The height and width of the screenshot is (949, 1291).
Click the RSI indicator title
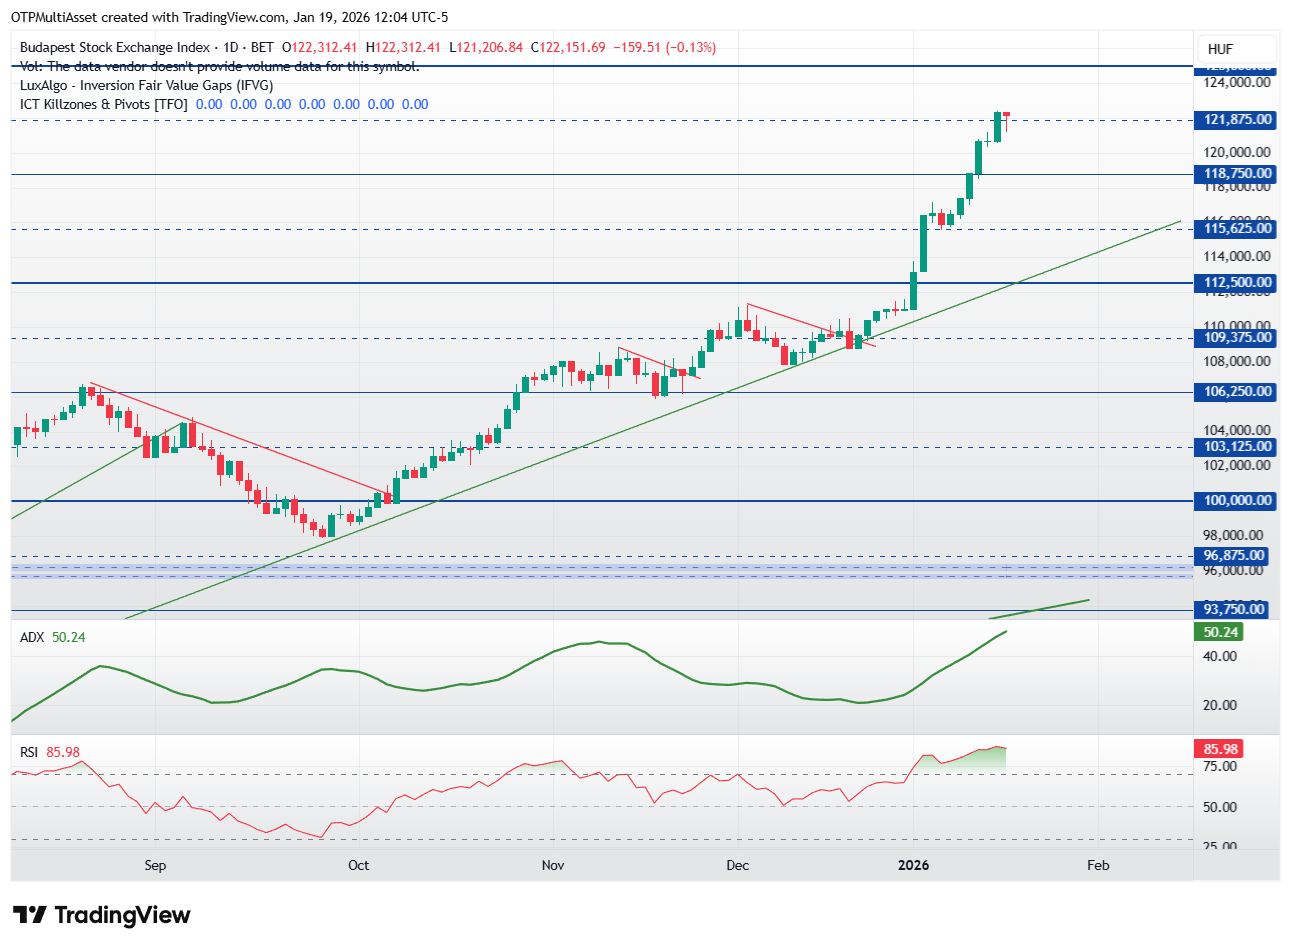(29, 752)
